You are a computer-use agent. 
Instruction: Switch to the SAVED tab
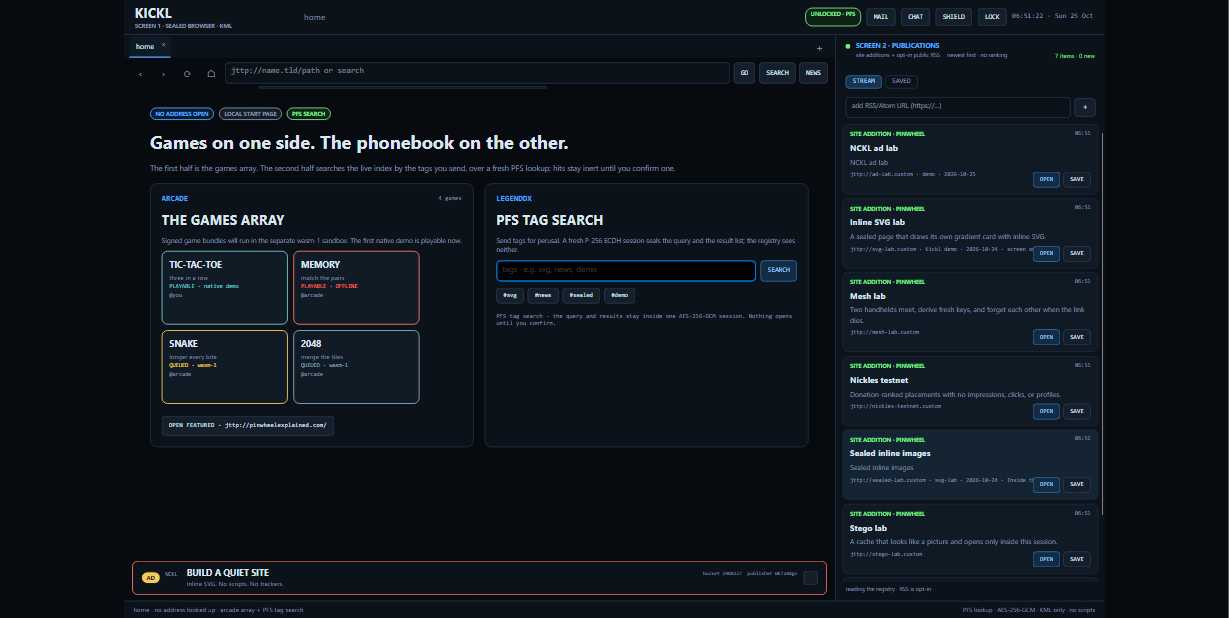click(901, 81)
